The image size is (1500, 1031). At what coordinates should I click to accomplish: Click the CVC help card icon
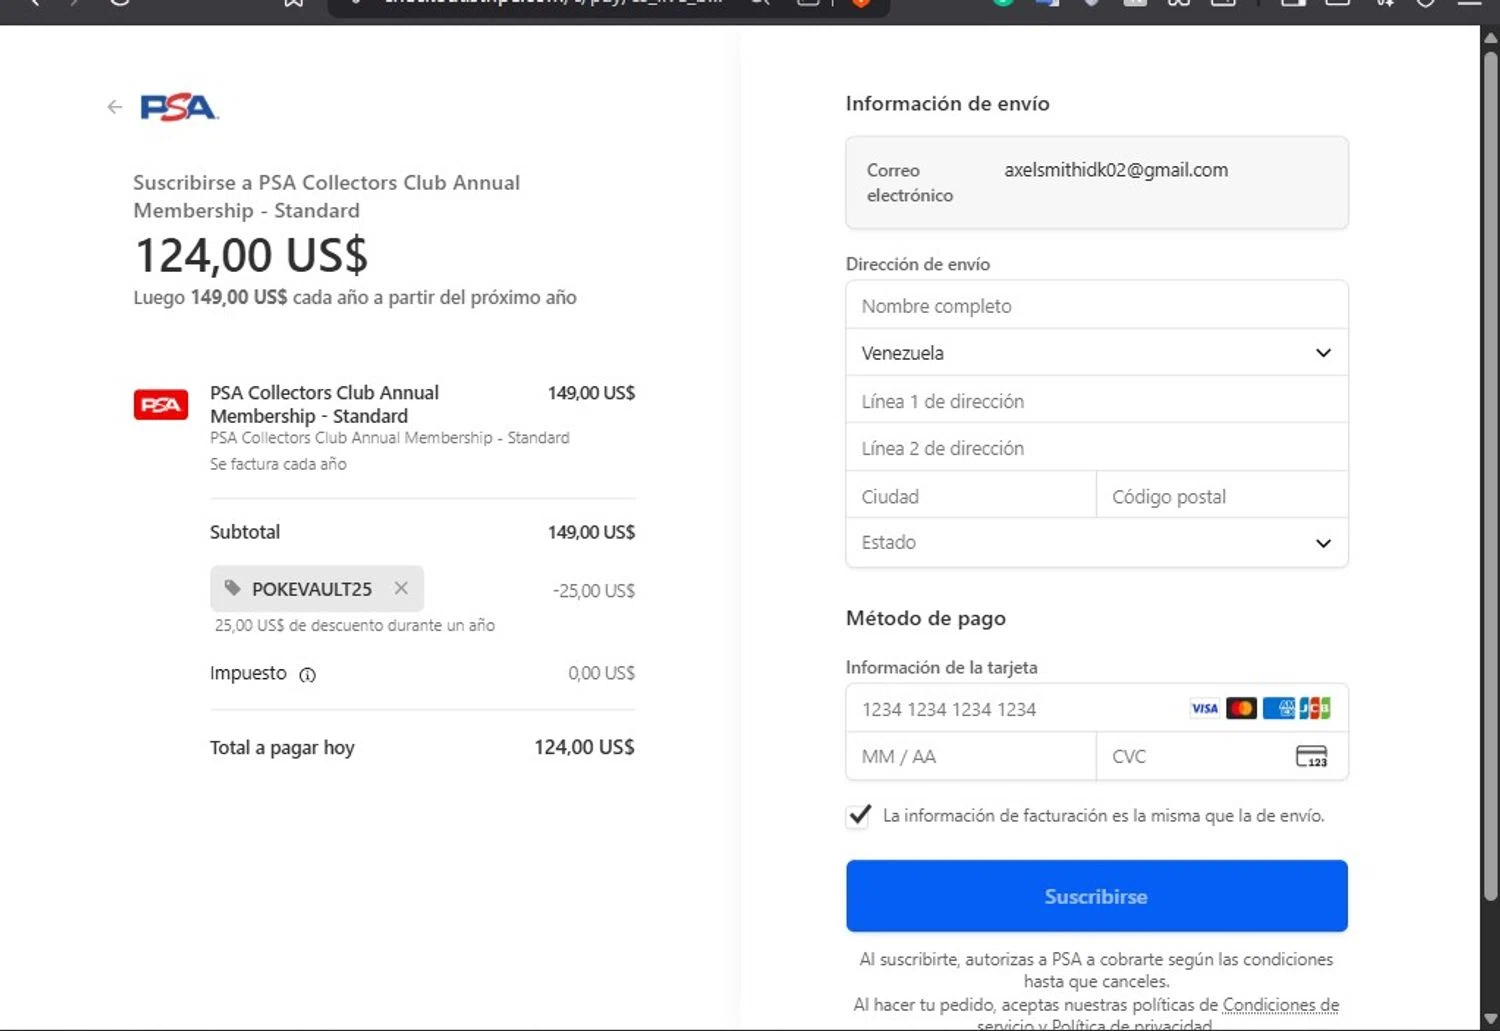coord(1311,756)
